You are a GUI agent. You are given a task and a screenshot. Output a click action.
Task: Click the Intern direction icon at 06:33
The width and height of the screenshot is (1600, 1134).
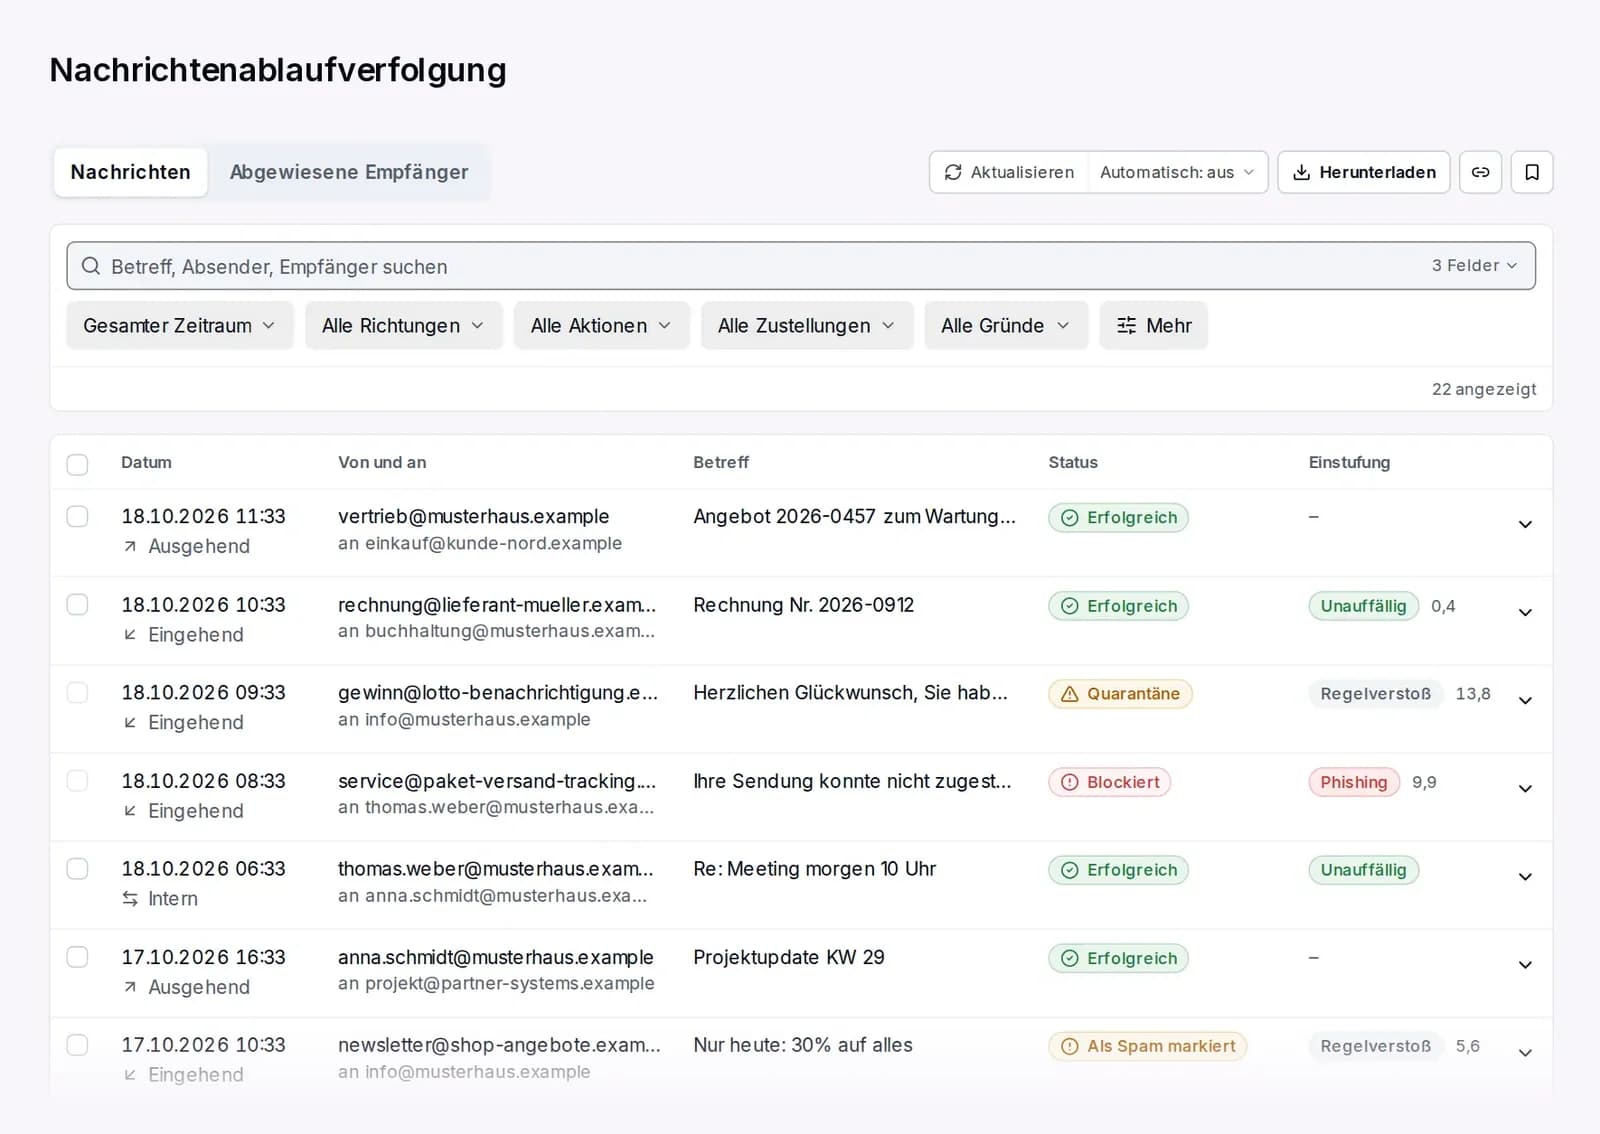(130, 899)
